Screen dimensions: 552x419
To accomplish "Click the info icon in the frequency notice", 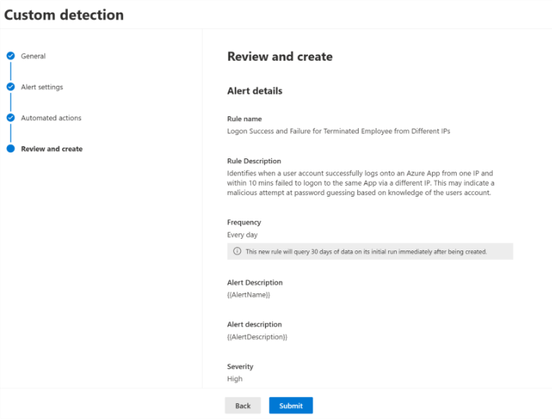I will click(x=237, y=251).
